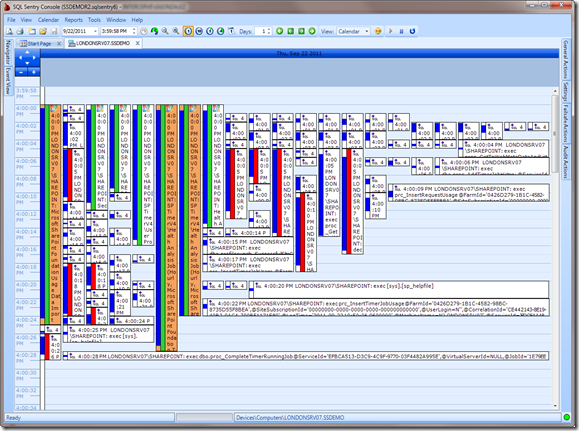Click the green status indicator in status bar
The height and width of the screenshot is (431, 579).
(566, 417)
